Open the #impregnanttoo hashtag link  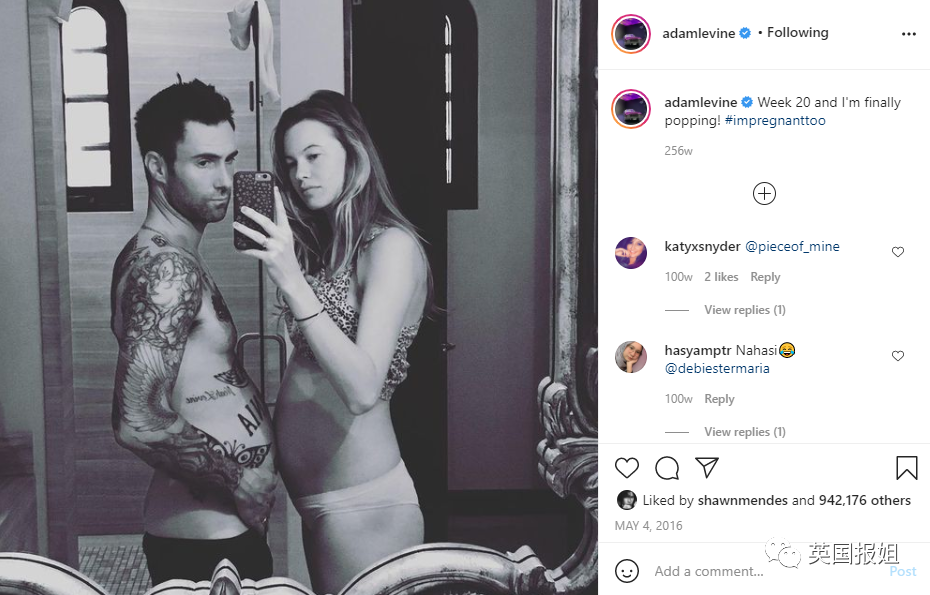(x=775, y=120)
